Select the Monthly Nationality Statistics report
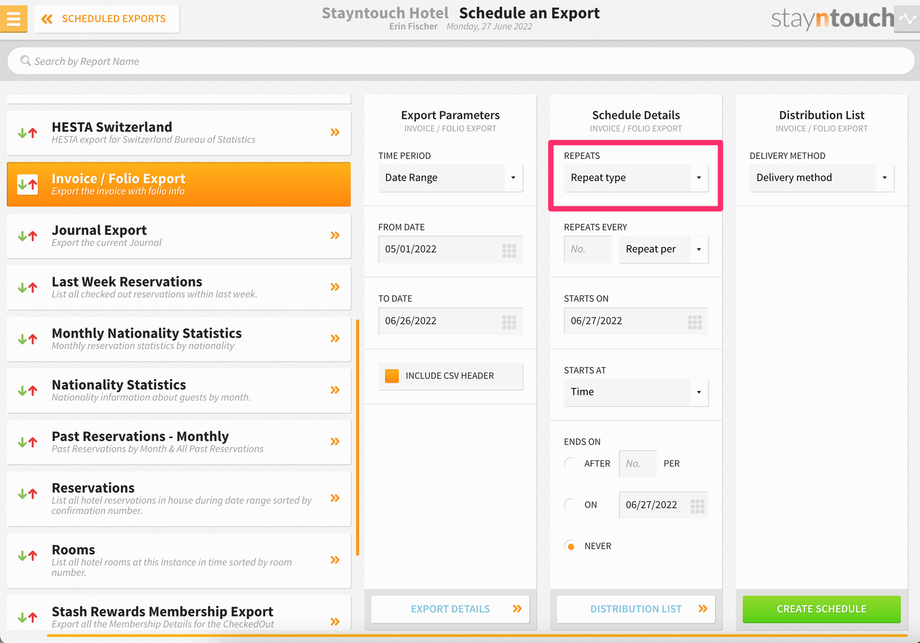The height and width of the screenshot is (643, 920). tap(179, 339)
